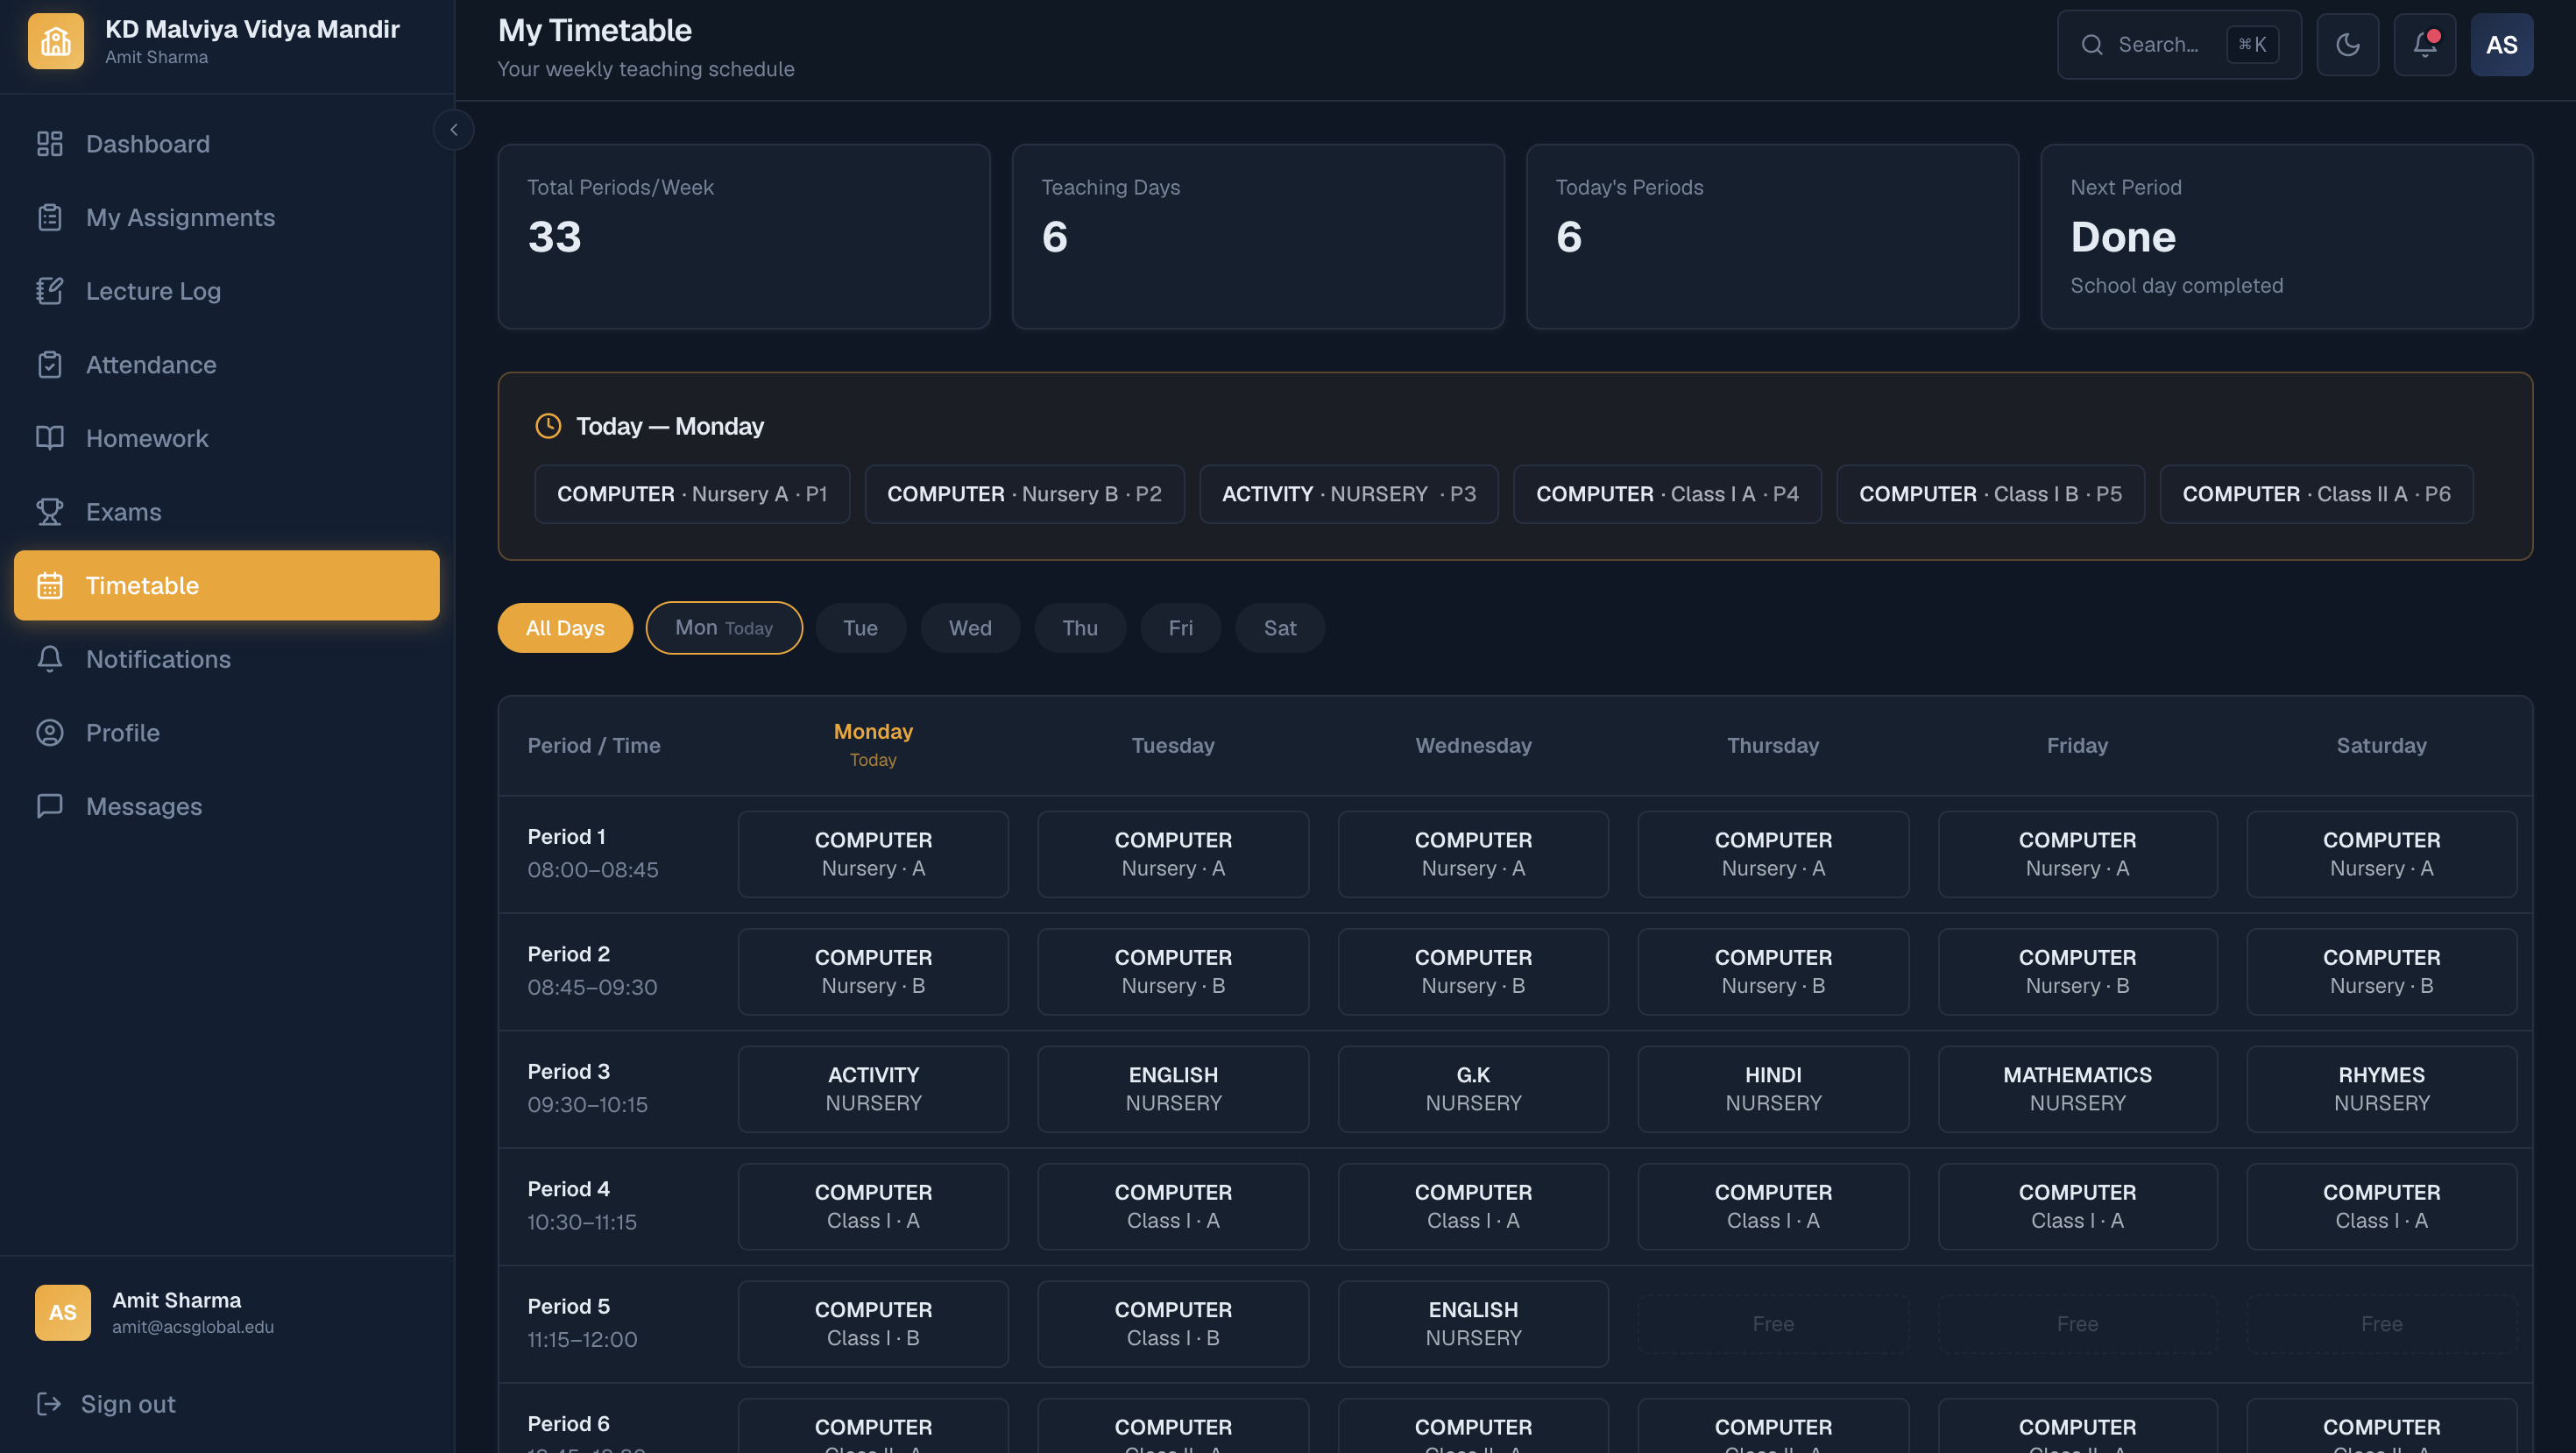Click the Today's Periods card
The image size is (2576, 1453).
pyautogui.click(x=1772, y=237)
